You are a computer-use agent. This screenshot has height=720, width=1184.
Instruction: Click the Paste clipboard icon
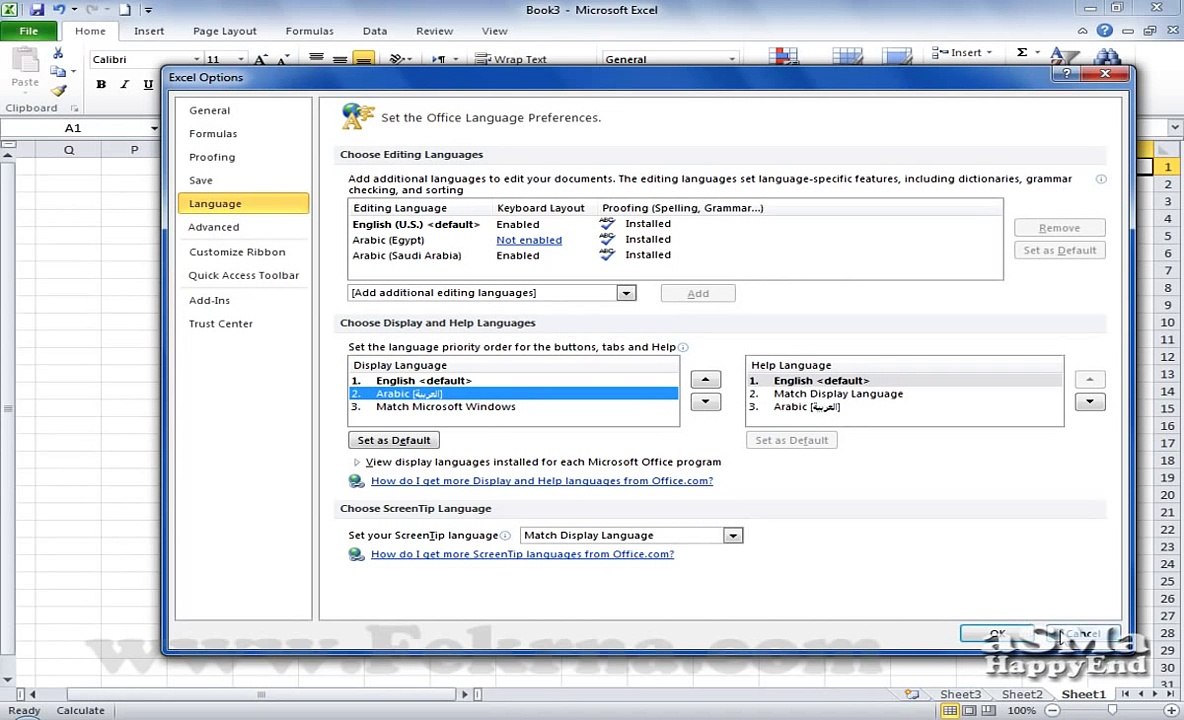25,60
